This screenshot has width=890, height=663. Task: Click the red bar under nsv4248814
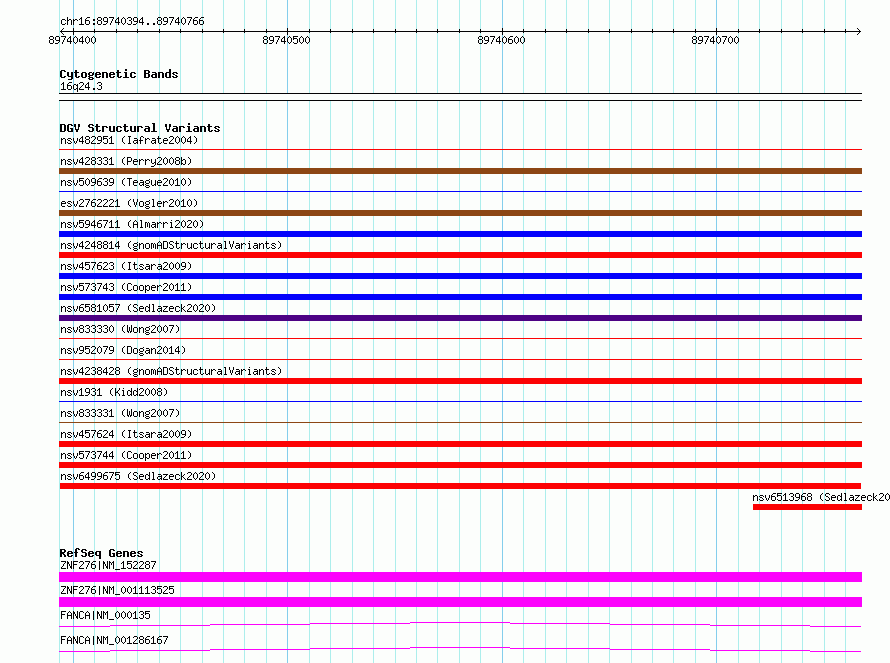coord(460,255)
